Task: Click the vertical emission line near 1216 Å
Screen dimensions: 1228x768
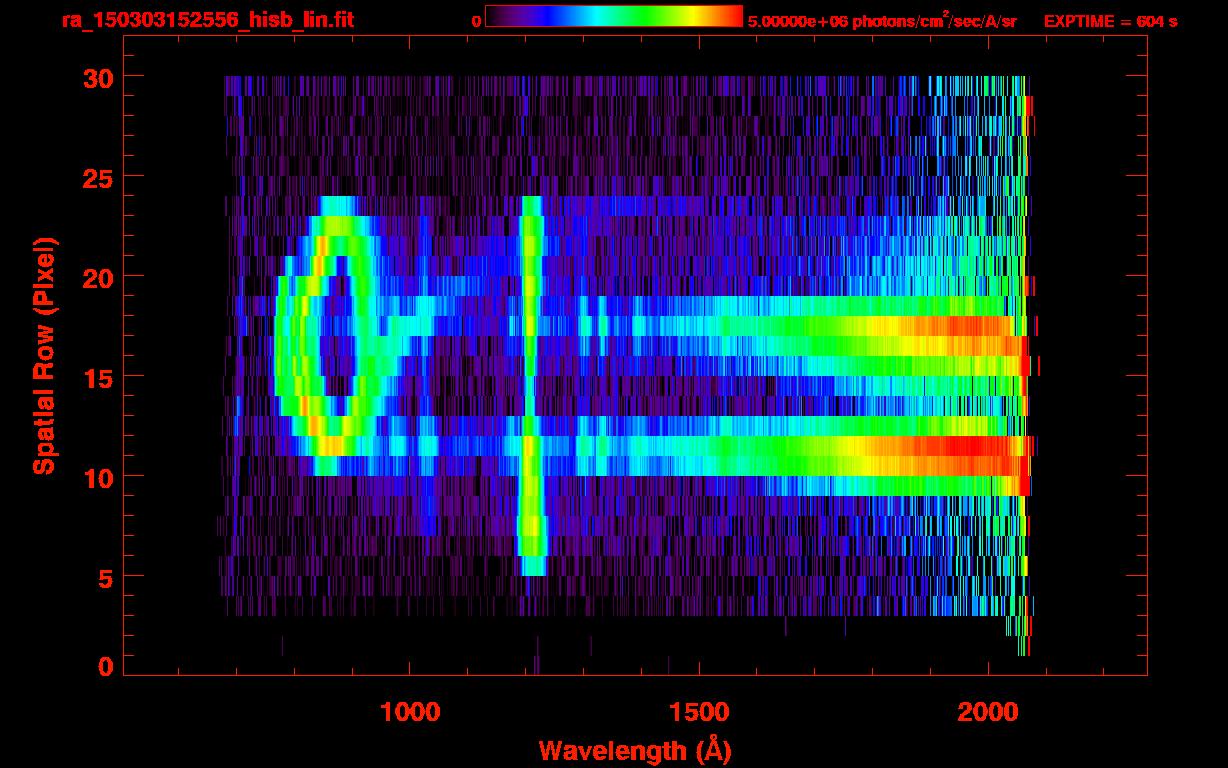Action: pos(532,386)
